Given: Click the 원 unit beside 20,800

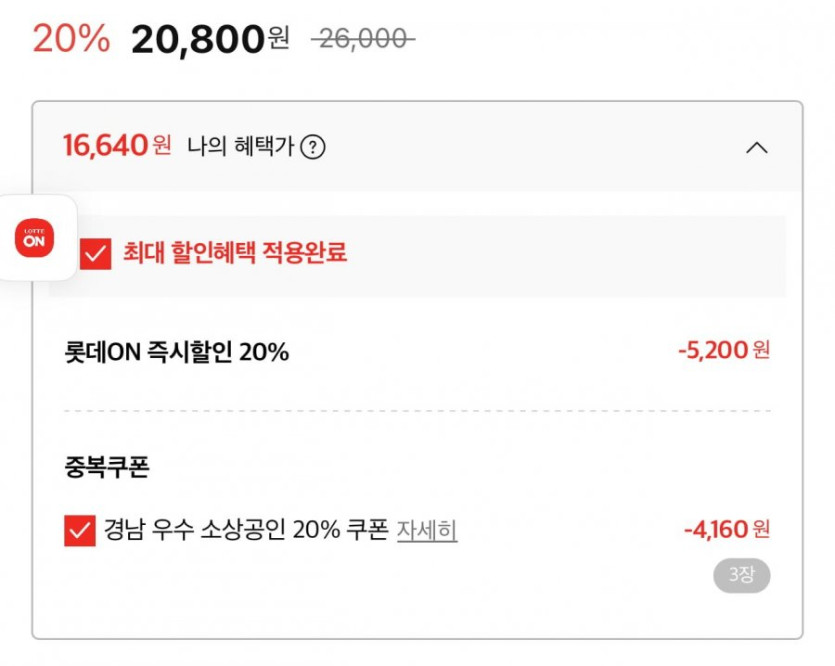Looking at the screenshot, I should (x=278, y=39).
